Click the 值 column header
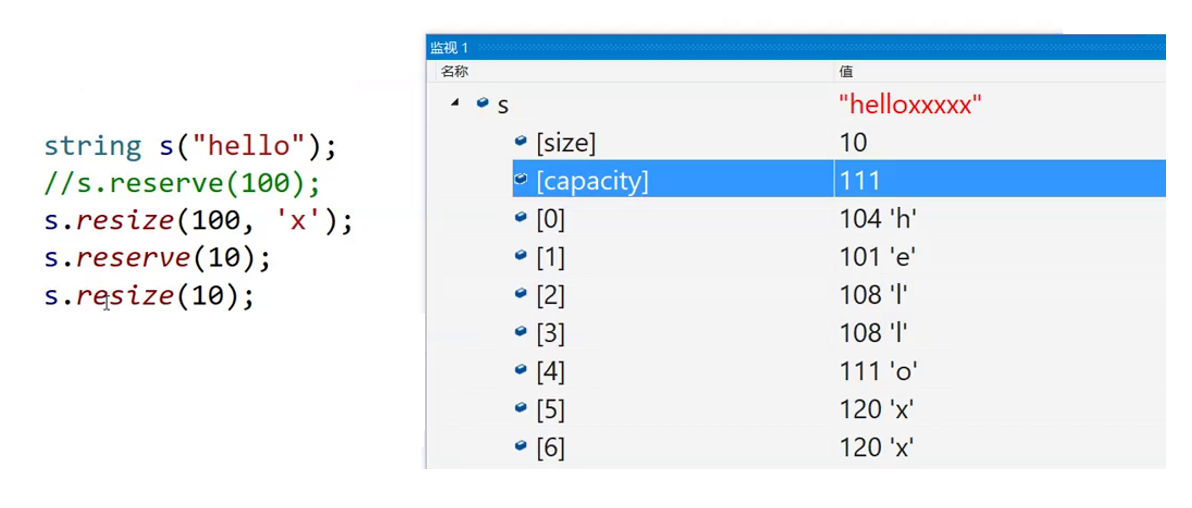Viewport: 1192px width, 508px height. [x=846, y=71]
